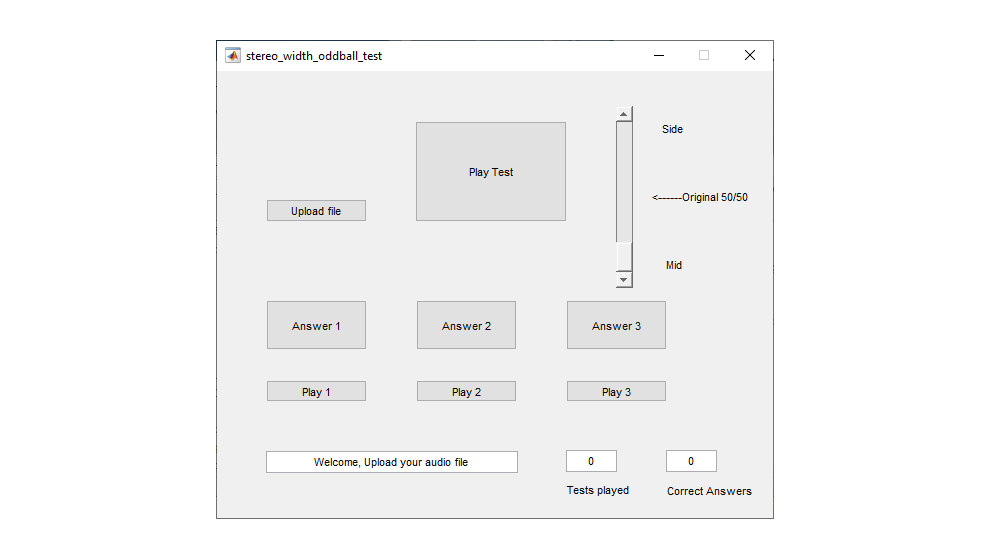Minimize the stereo_width_oddball_test window
Image resolution: width=990 pixels, height=560 pixels.
click(659, 56)
